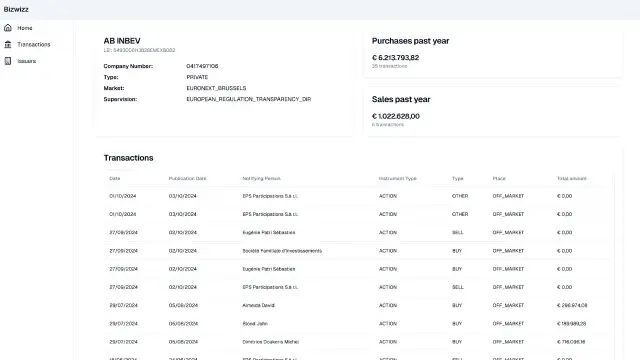Click the Type column header
Viewport: 640px width, 360px height.
pos(458,178)
